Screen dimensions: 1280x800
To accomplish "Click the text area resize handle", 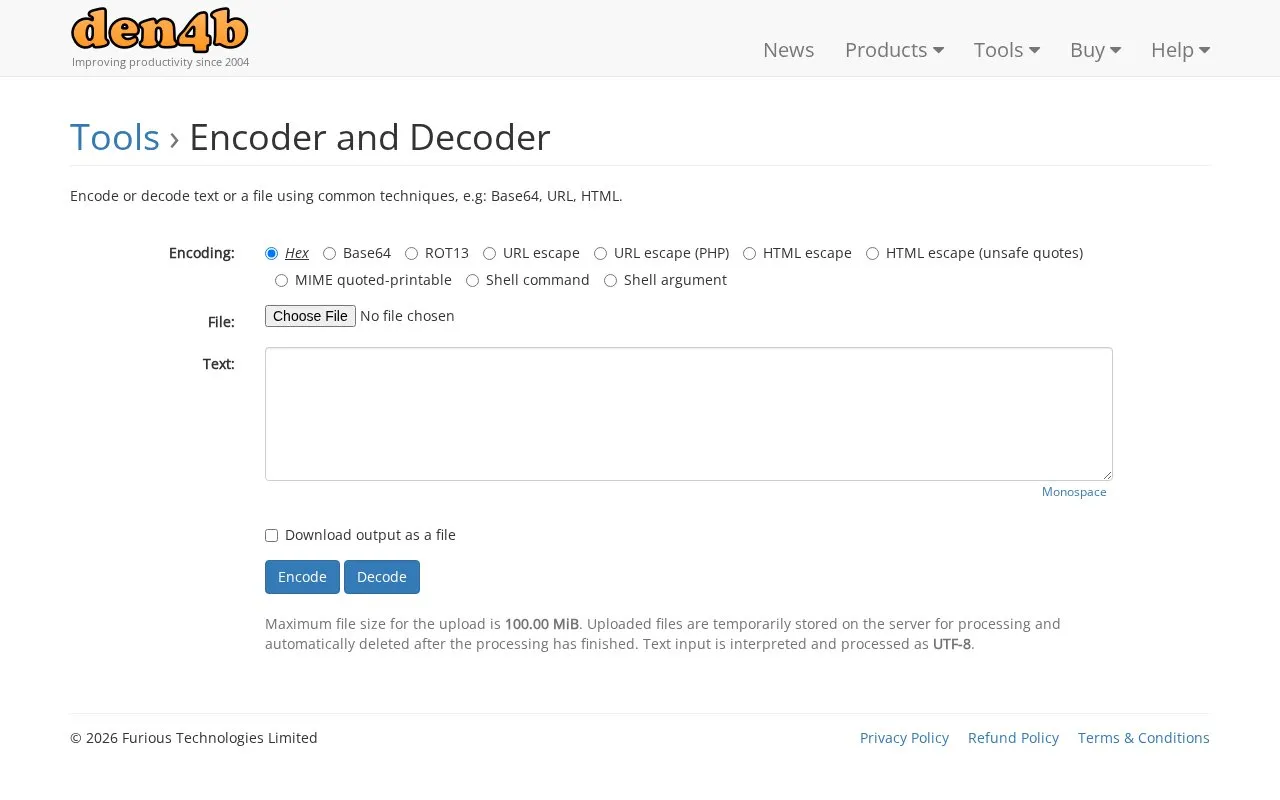I will pyautogui.click(x=1106, y=475).
